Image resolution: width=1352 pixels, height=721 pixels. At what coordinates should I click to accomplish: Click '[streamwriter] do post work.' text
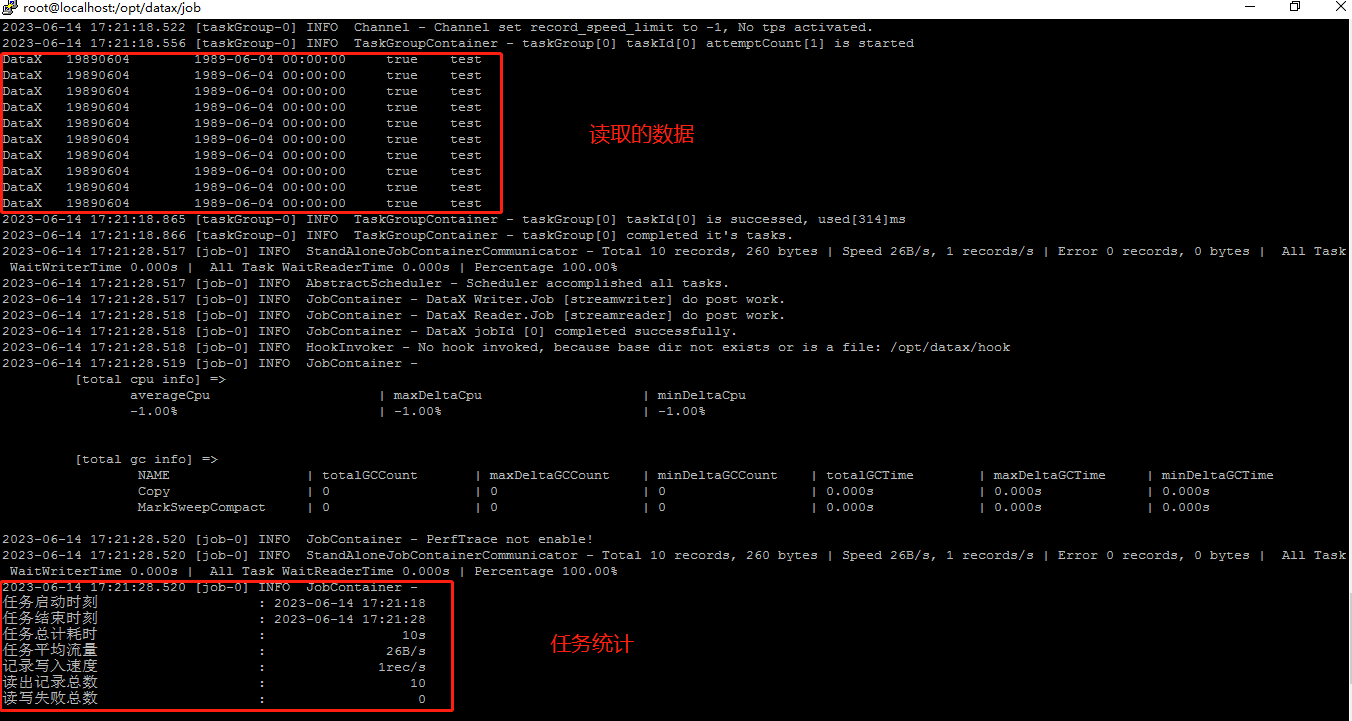(673, 299)
